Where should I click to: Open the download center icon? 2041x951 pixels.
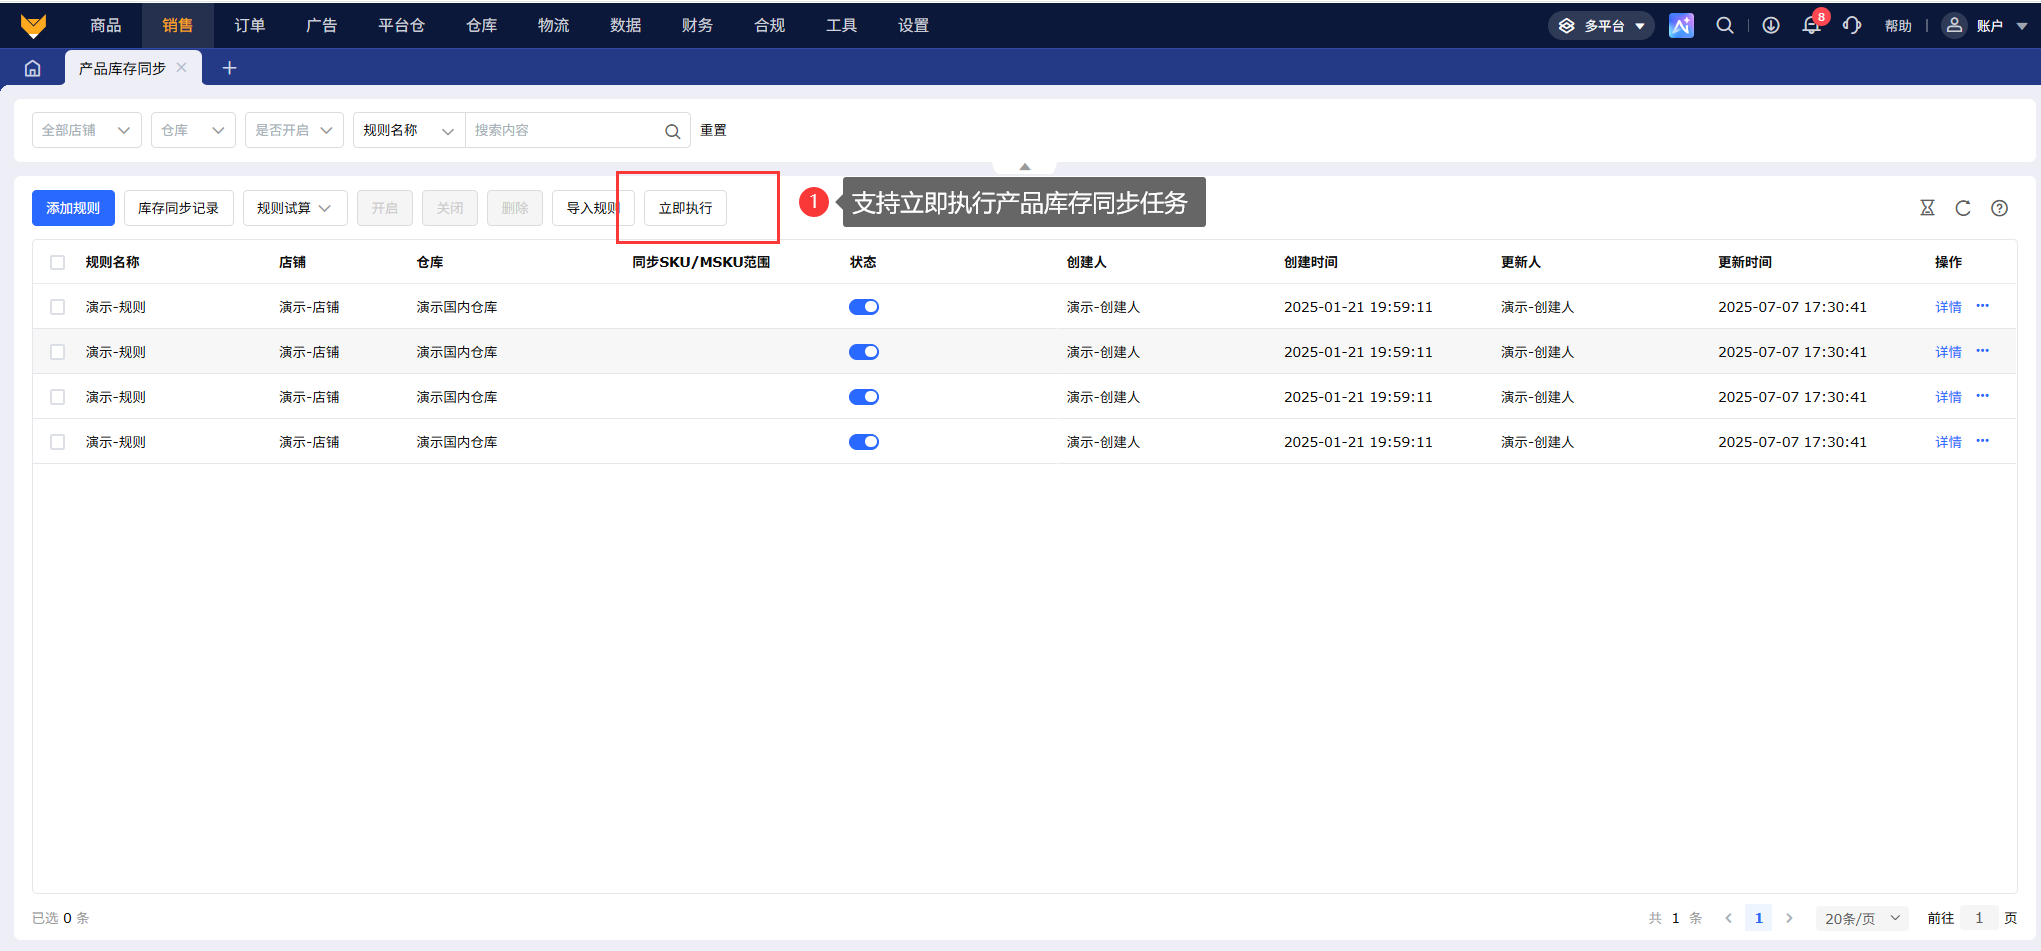(1771, 25)
